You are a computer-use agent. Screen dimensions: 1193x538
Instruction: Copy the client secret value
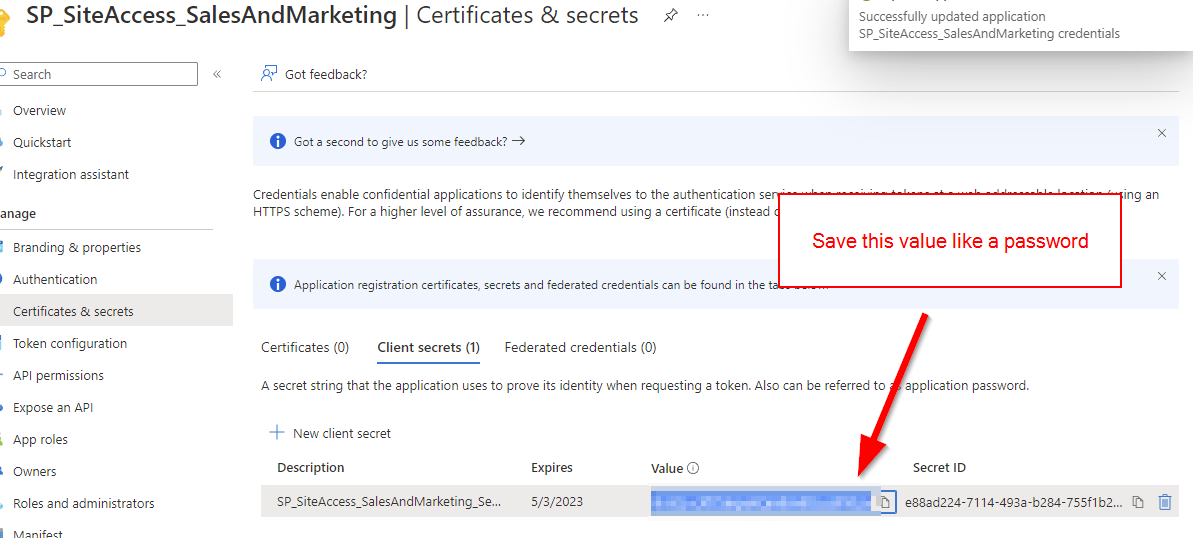coord(885,502)
